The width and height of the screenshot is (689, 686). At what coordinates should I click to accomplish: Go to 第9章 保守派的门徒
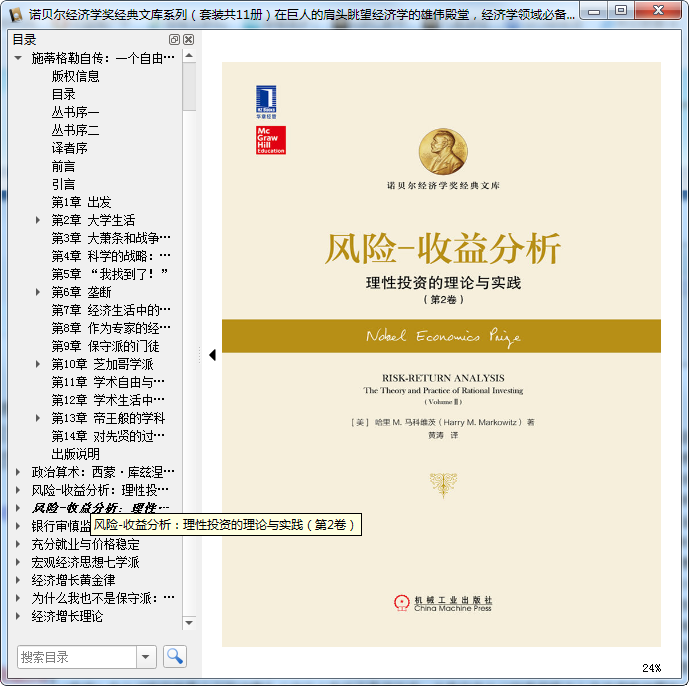pyautogui.click(x=105, y=346)
